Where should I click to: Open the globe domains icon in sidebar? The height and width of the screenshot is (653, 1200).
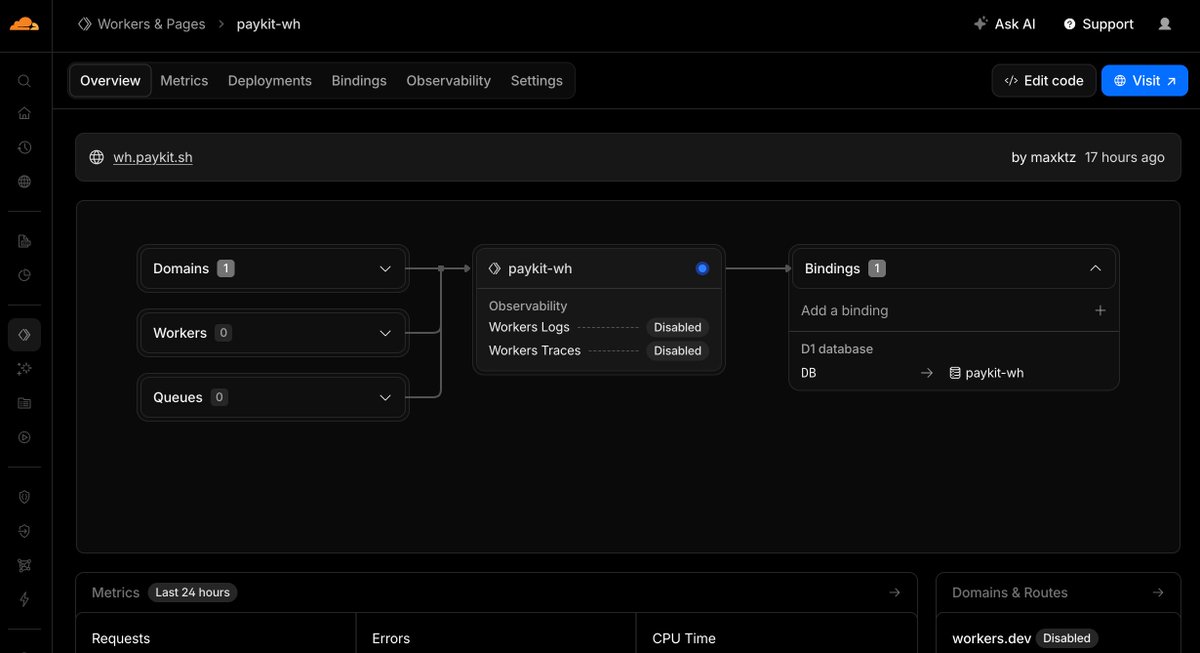pos(24,182)
